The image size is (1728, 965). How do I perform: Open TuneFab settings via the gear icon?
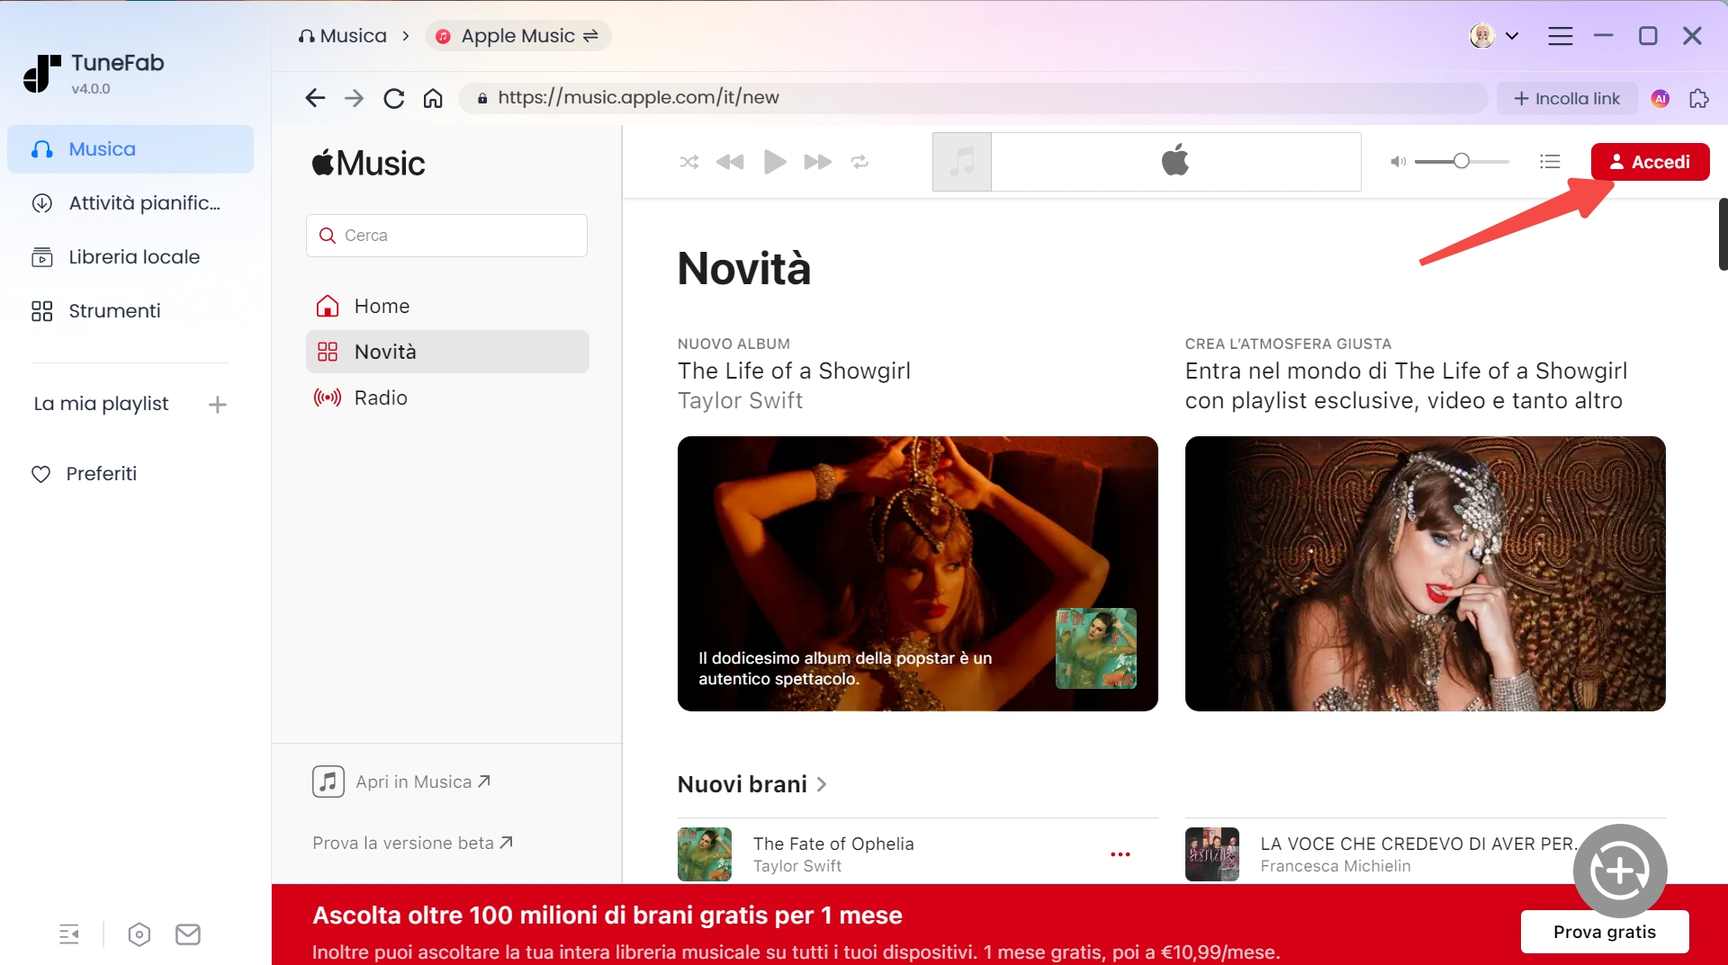139,933
